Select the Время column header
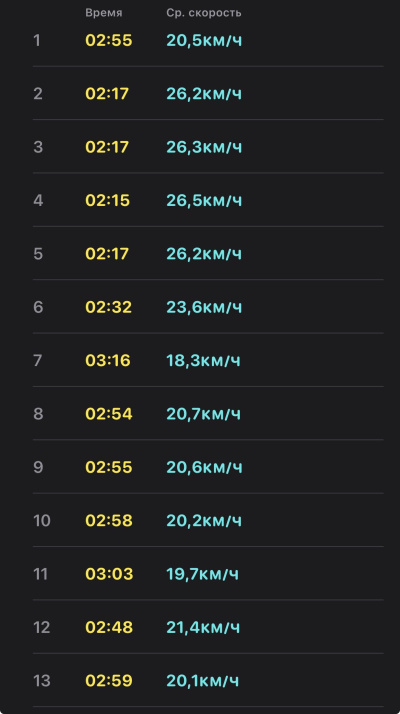Screen dimensions: 400x714 click(103, 13)
